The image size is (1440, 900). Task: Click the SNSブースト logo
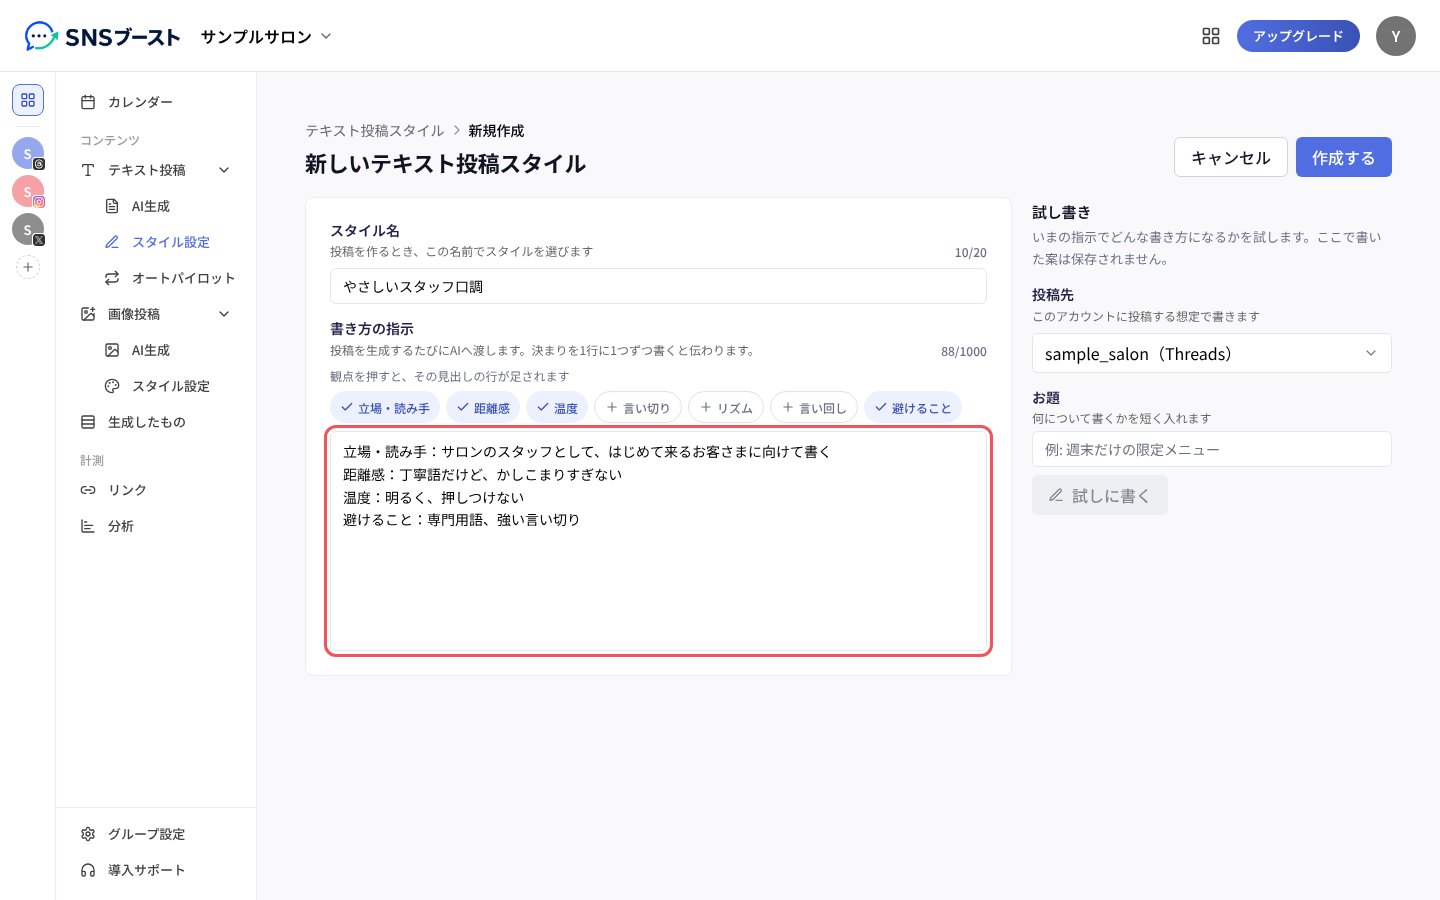pos(102,37)
